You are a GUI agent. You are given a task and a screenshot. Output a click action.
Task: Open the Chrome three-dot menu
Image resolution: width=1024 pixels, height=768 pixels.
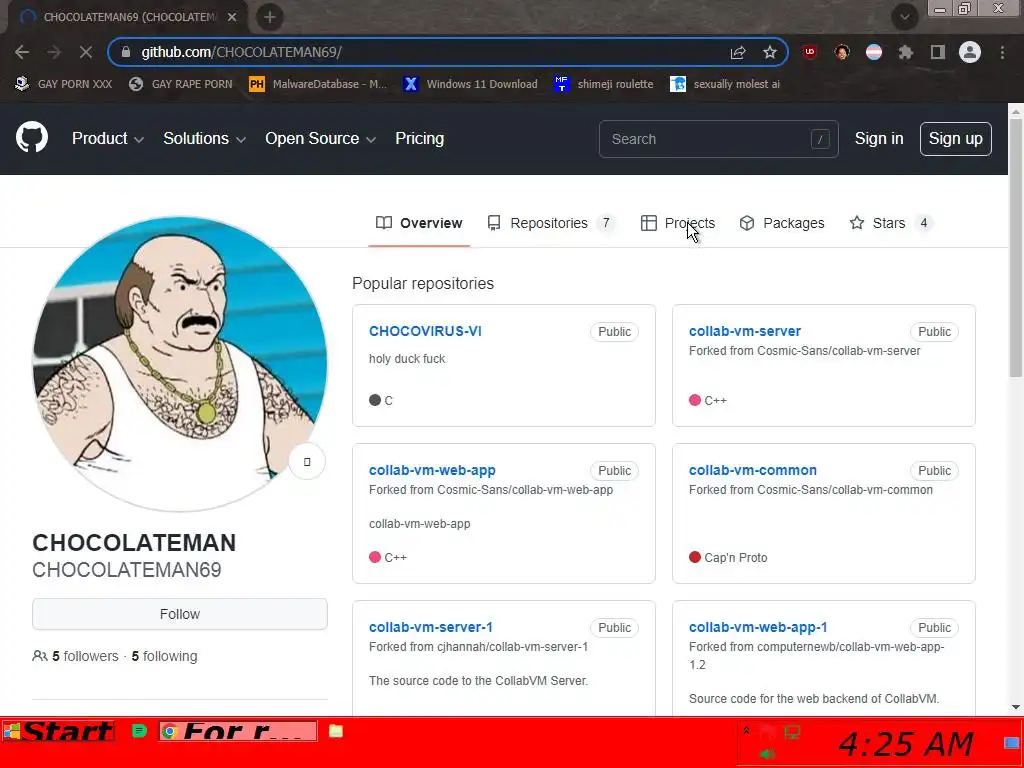(1002, 52)
